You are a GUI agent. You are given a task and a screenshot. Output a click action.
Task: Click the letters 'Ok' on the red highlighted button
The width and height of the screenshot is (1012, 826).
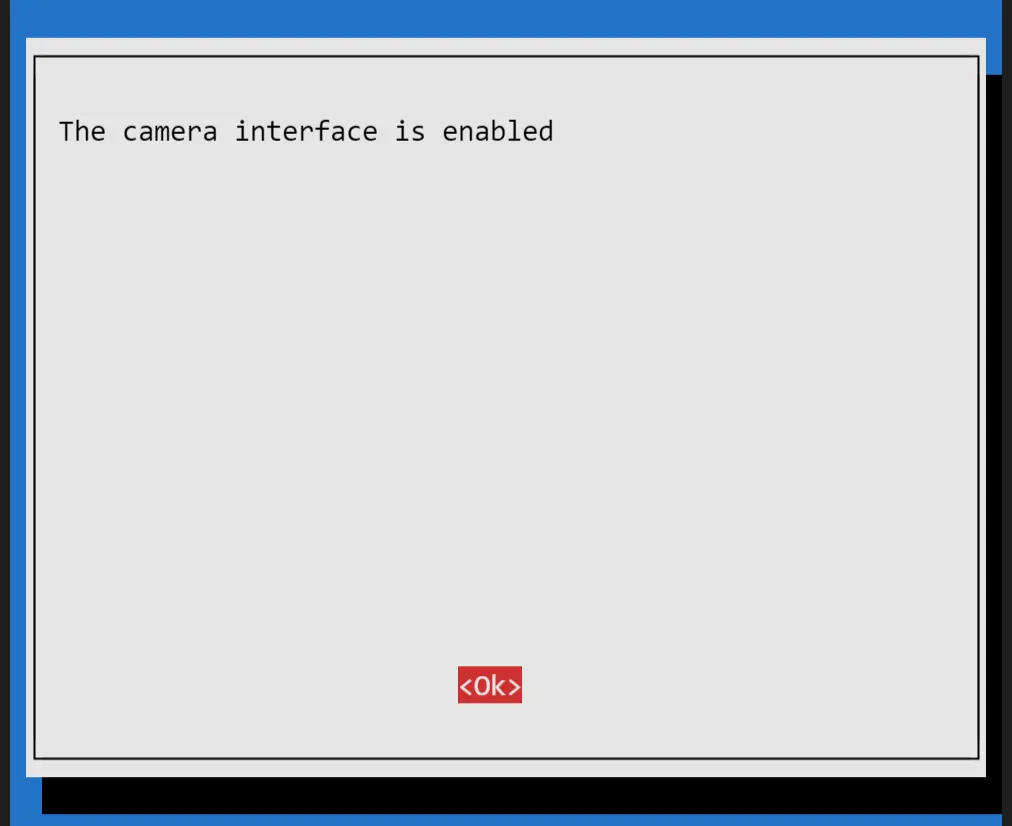(x=490, y=685)
